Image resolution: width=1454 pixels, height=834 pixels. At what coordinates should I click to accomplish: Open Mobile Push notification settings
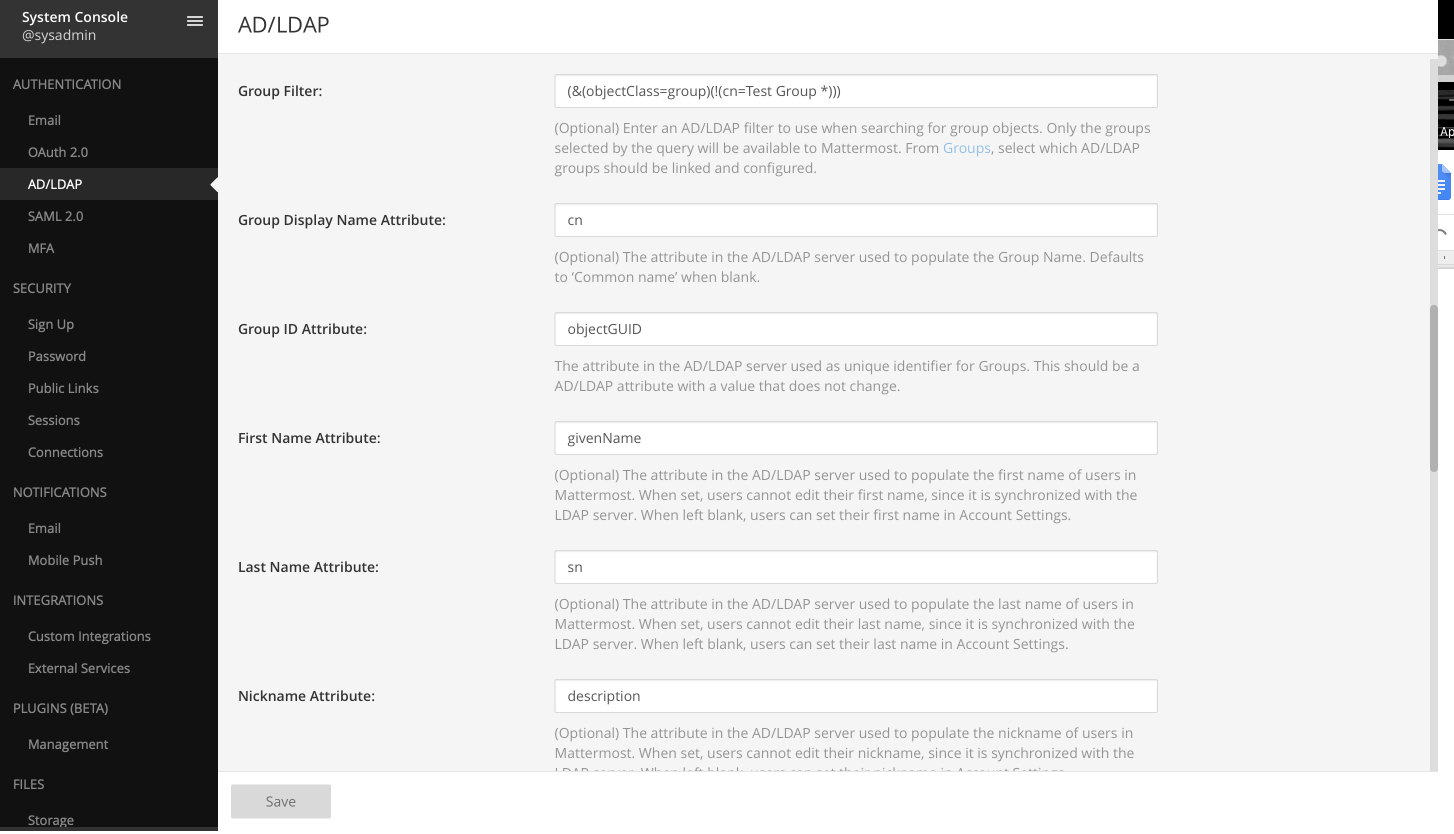tap(65, 560)
